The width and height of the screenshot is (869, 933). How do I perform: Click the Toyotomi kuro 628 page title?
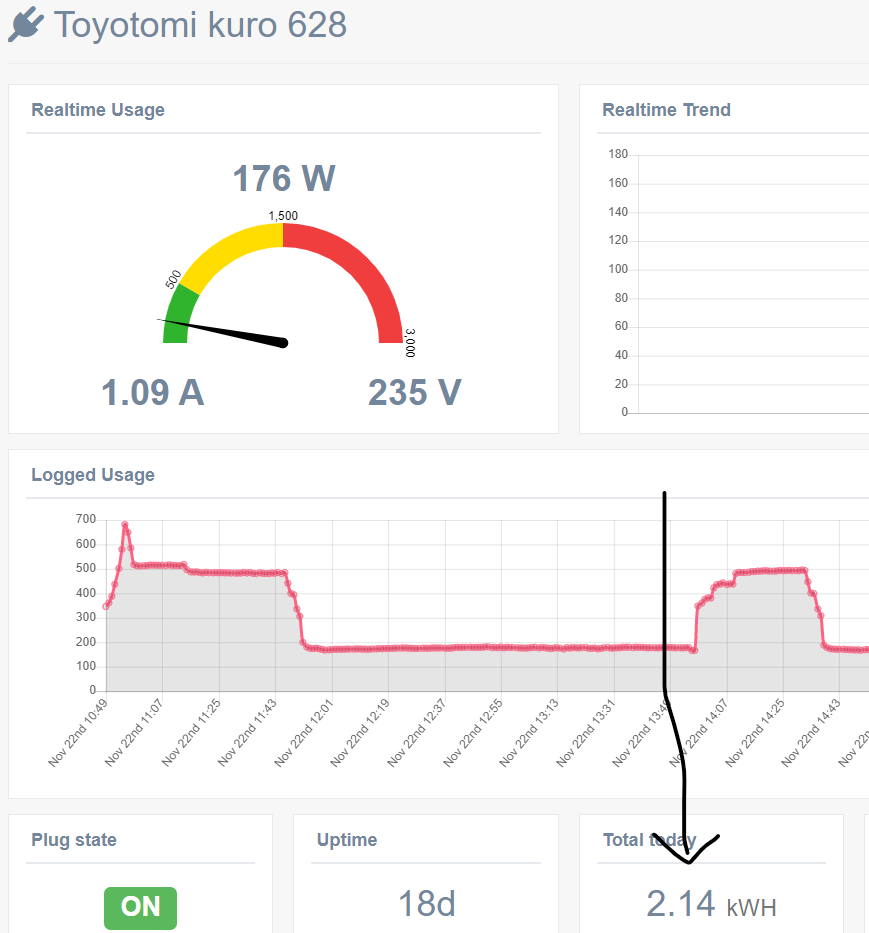[x=200, y=25]
